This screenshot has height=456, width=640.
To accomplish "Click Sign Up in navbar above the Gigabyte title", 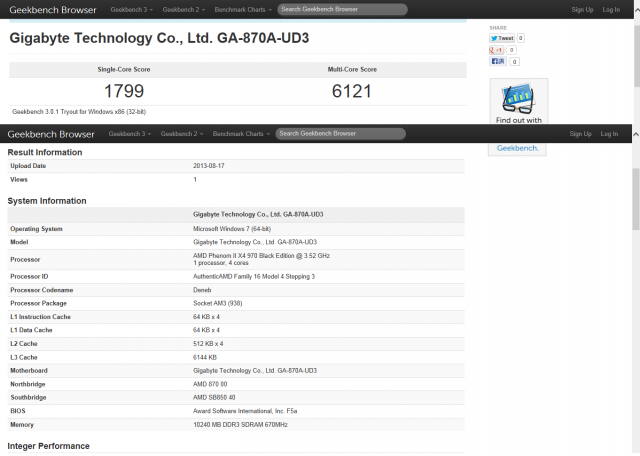I will (x=582, y=10).
